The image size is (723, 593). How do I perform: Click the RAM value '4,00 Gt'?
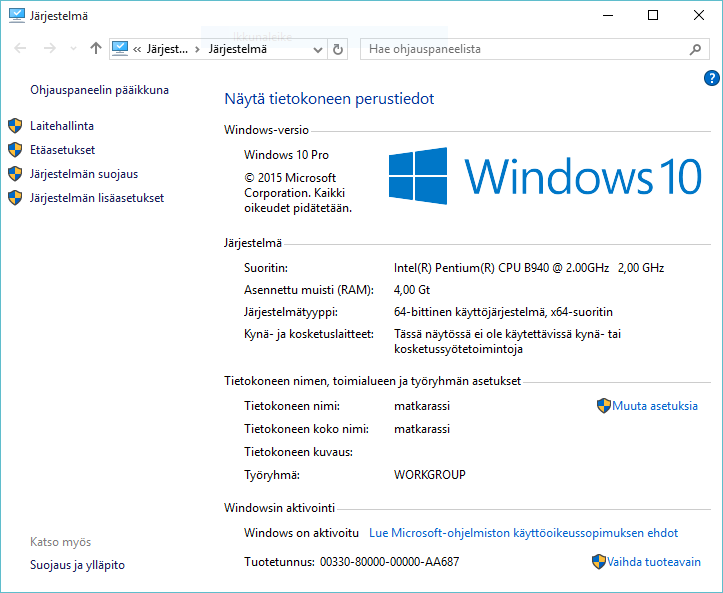coord(412,290)
